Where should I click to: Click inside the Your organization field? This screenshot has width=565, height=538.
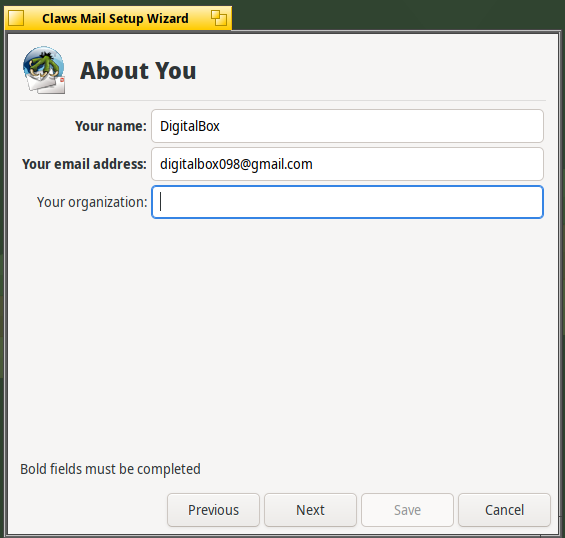(347, 202)
